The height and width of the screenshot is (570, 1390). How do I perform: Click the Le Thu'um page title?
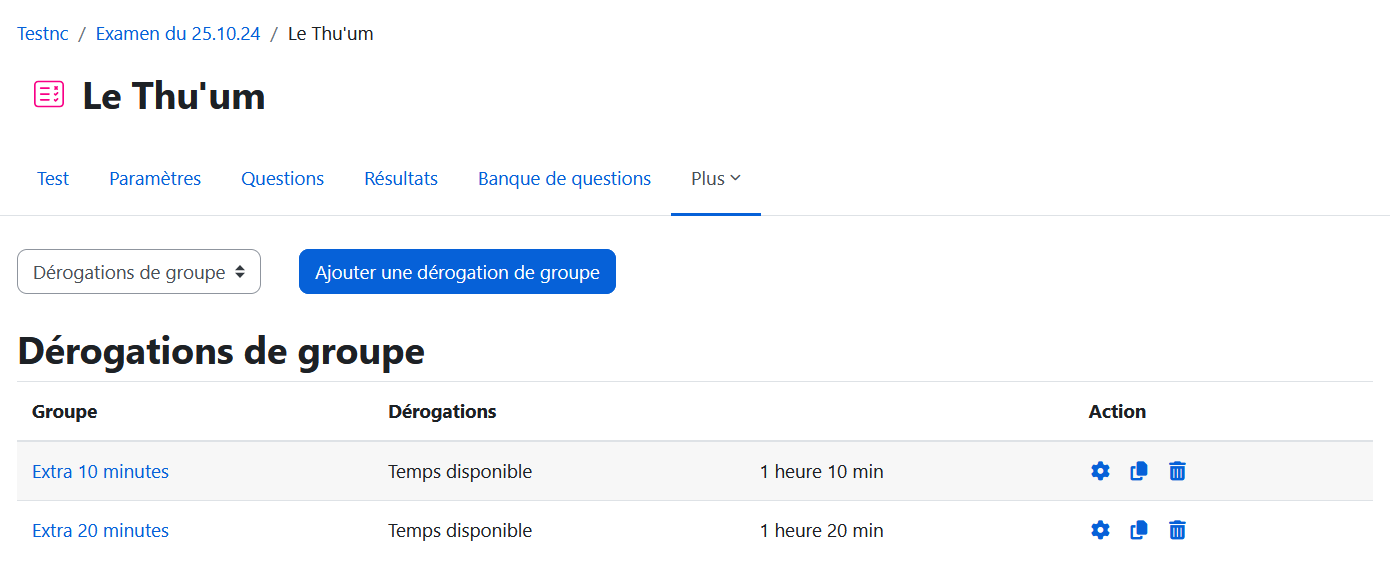coord(174,96)
